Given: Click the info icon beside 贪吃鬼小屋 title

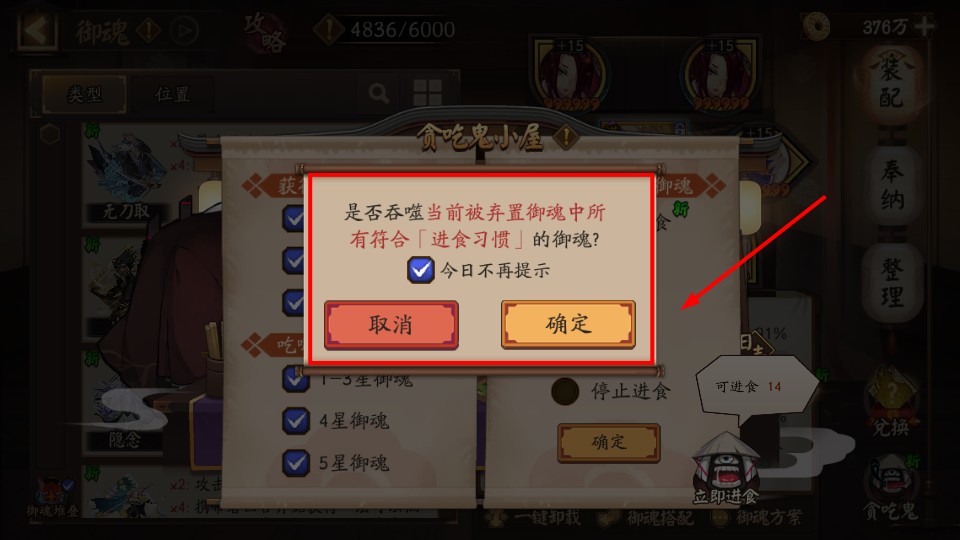Looking at the screenshot, I should coord(566,136).
